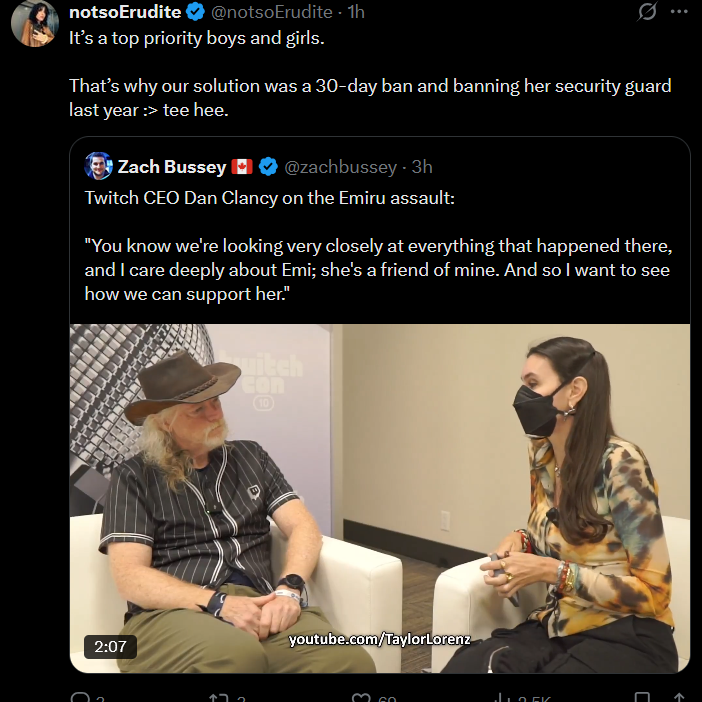Open the view analytics bar-chart icon
702x702 pixels.
point(502,698)
